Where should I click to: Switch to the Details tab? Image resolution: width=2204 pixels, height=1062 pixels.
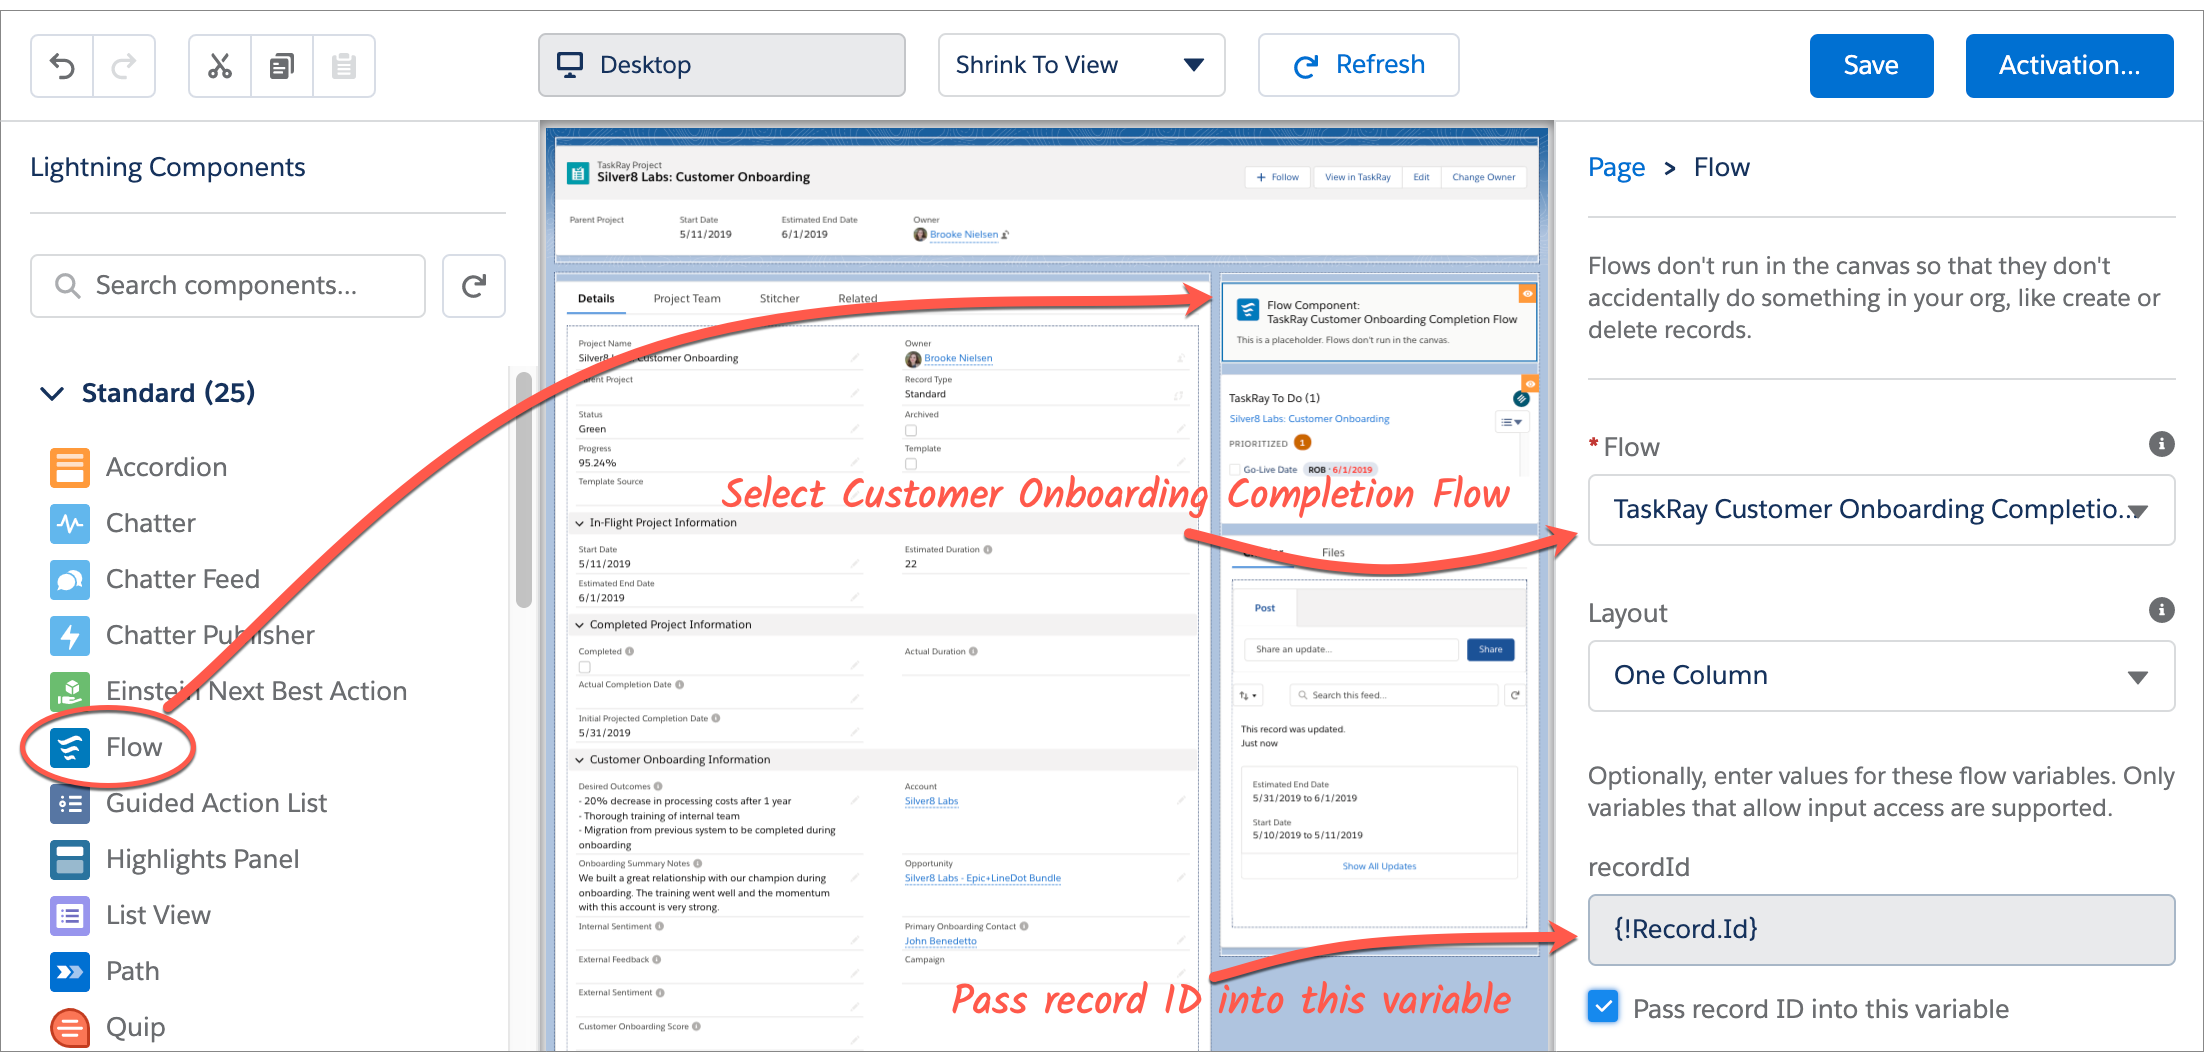(596, 299)
